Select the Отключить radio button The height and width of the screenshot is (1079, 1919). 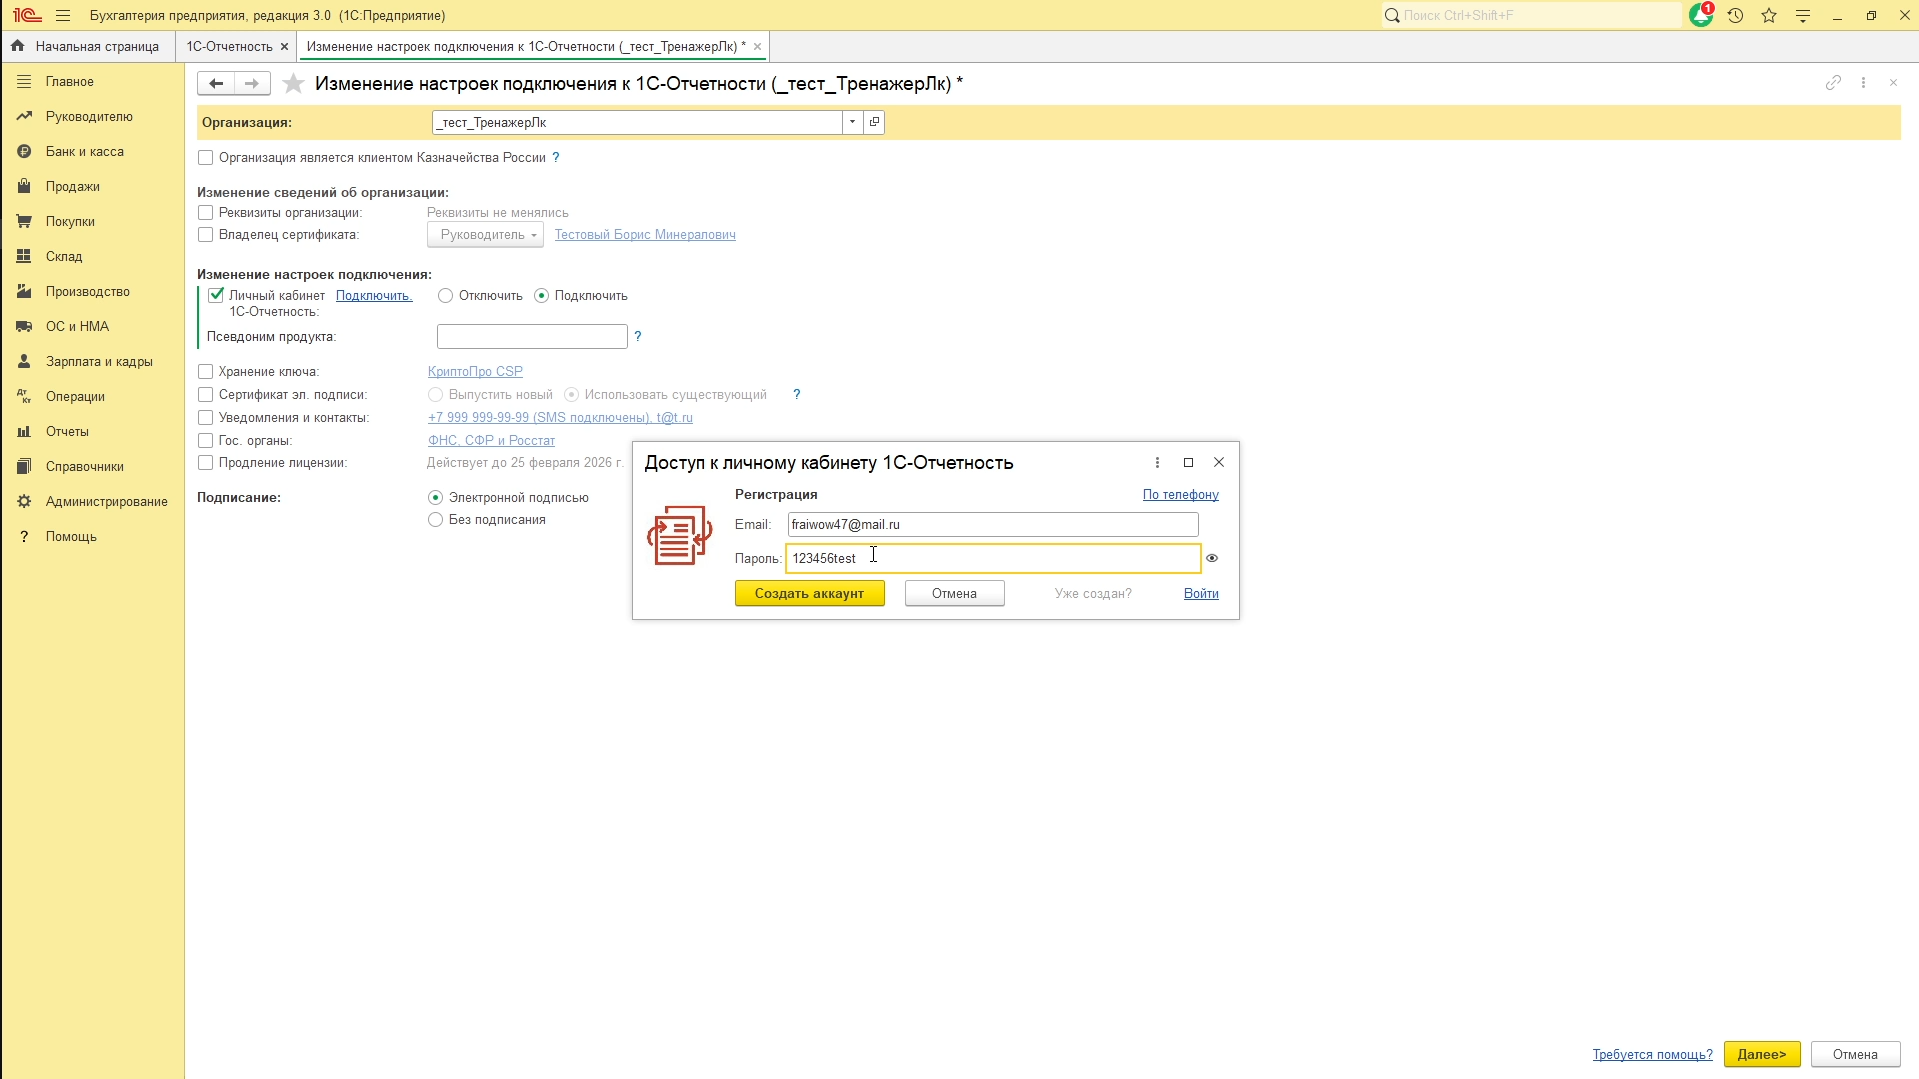pyautogui.click(x=445, y=295)
